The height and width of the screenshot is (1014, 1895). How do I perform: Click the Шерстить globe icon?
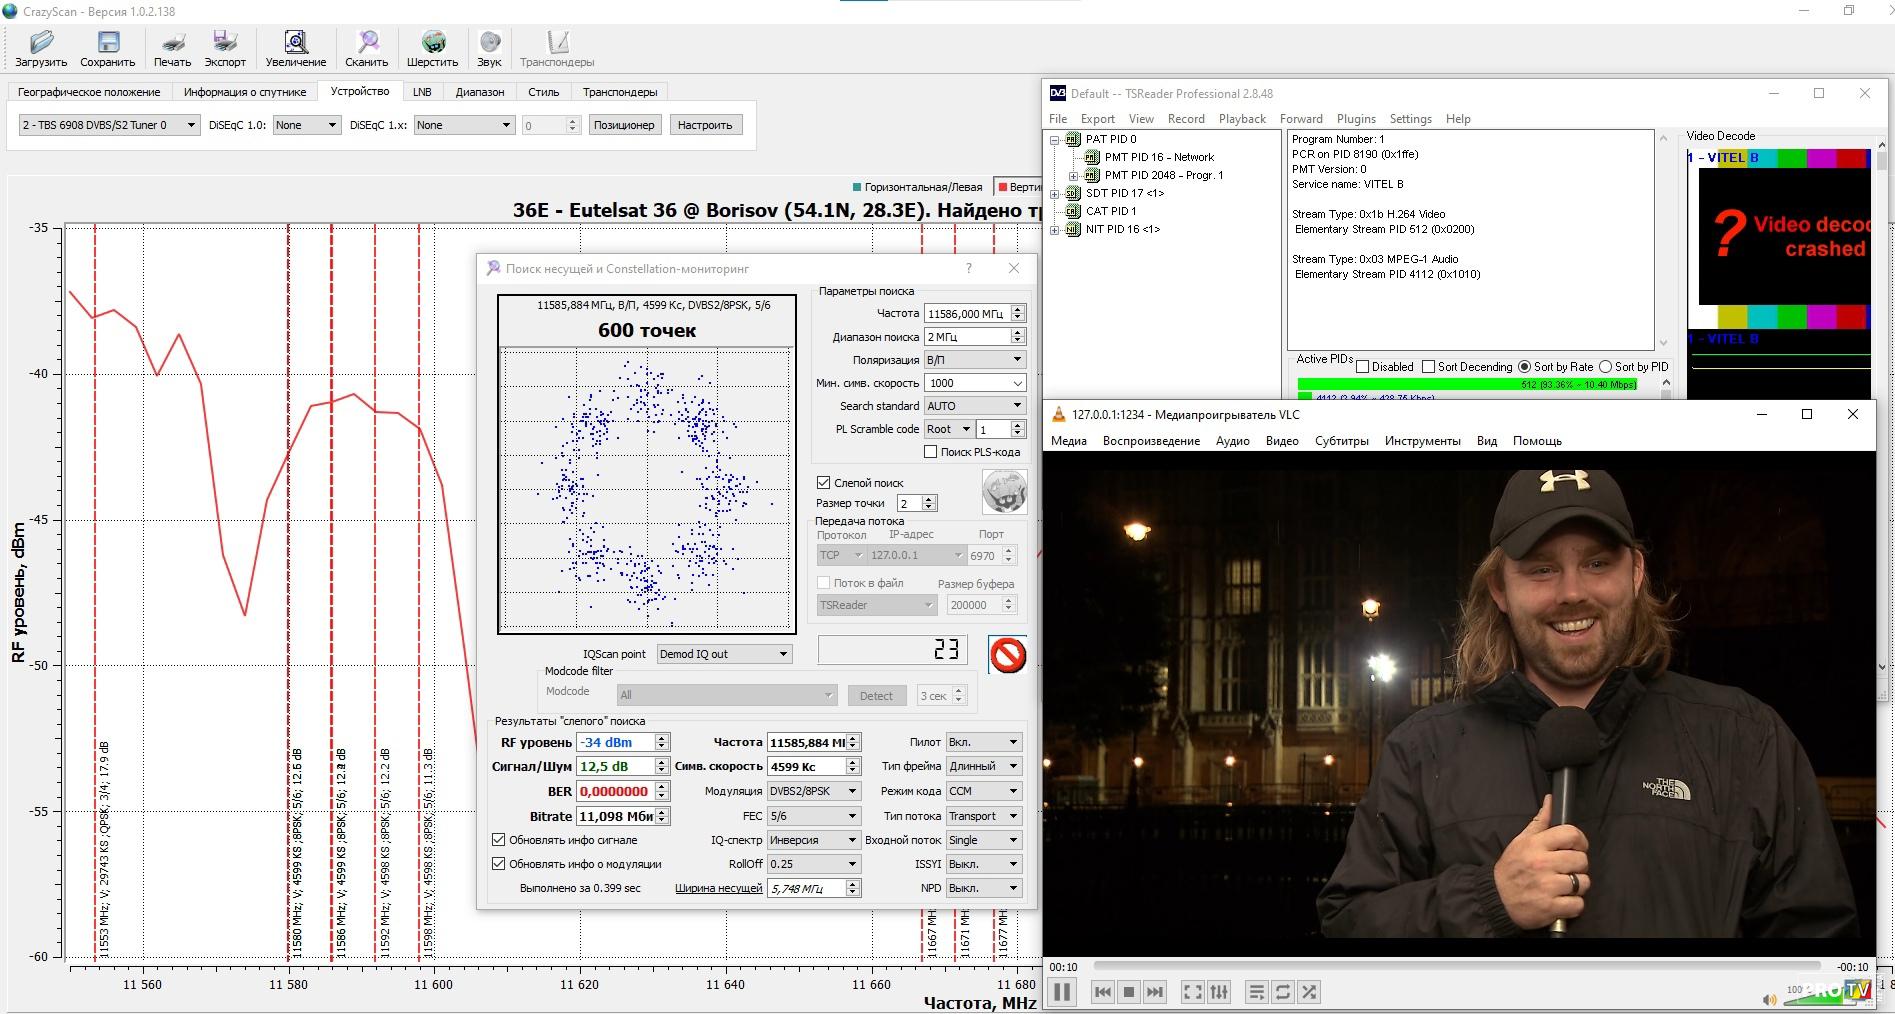[x=432, y=48]
